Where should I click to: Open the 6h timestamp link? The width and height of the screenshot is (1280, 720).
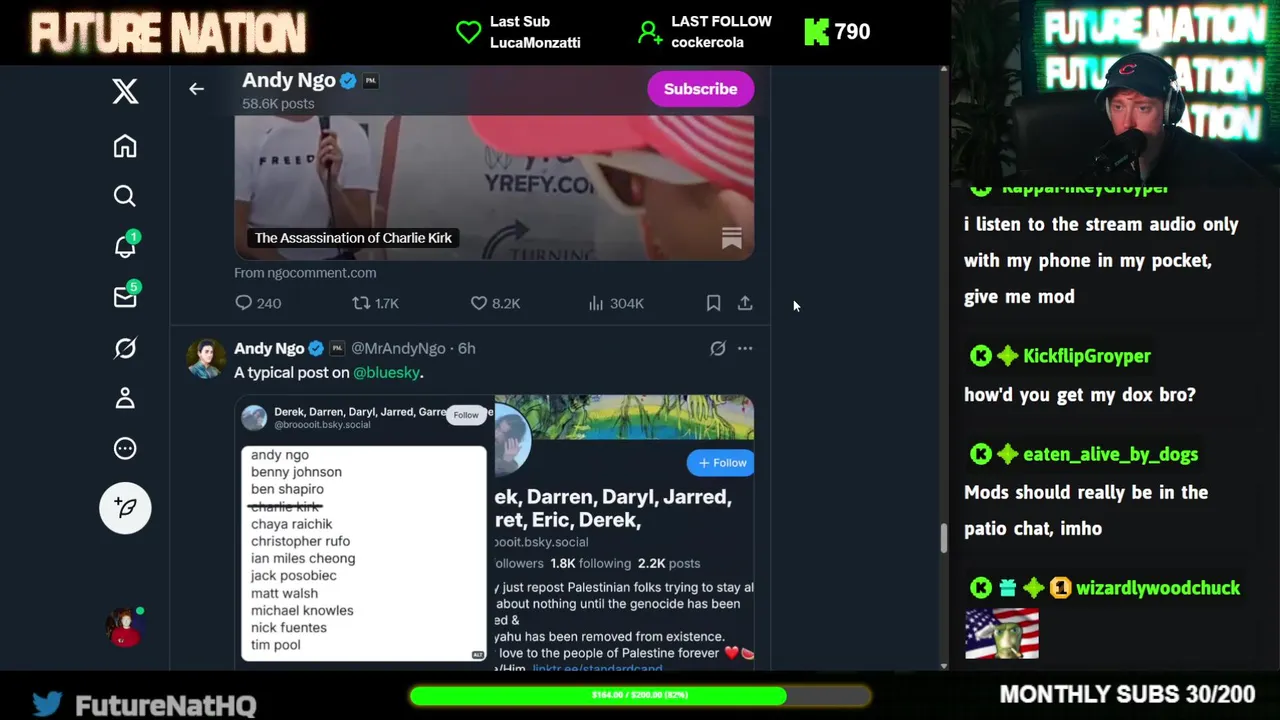click(x=466, y=348)
